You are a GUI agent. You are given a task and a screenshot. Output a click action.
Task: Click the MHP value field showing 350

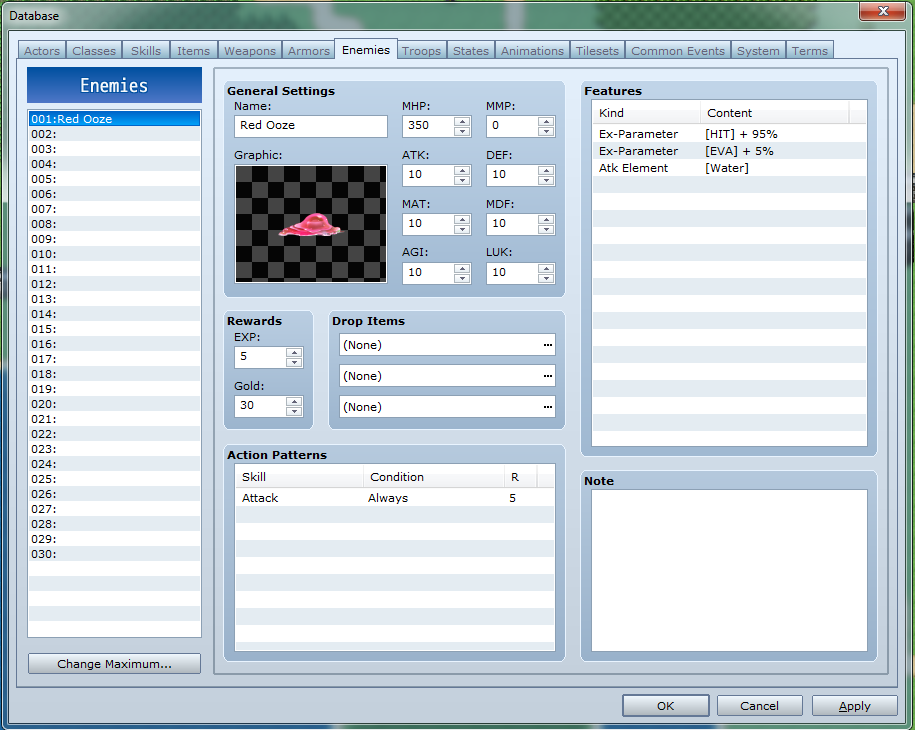(x=428, y=125)
